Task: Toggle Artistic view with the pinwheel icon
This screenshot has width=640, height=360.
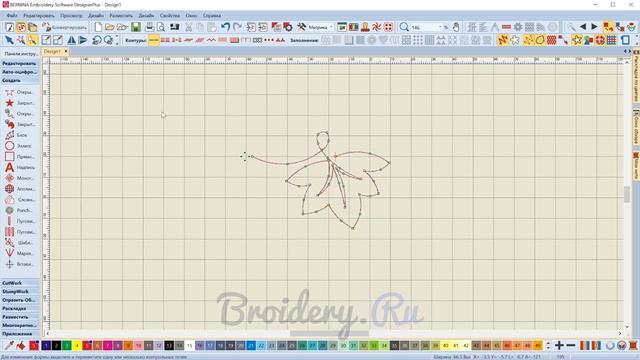Action: pyautogui.click(x=376, y=27)
